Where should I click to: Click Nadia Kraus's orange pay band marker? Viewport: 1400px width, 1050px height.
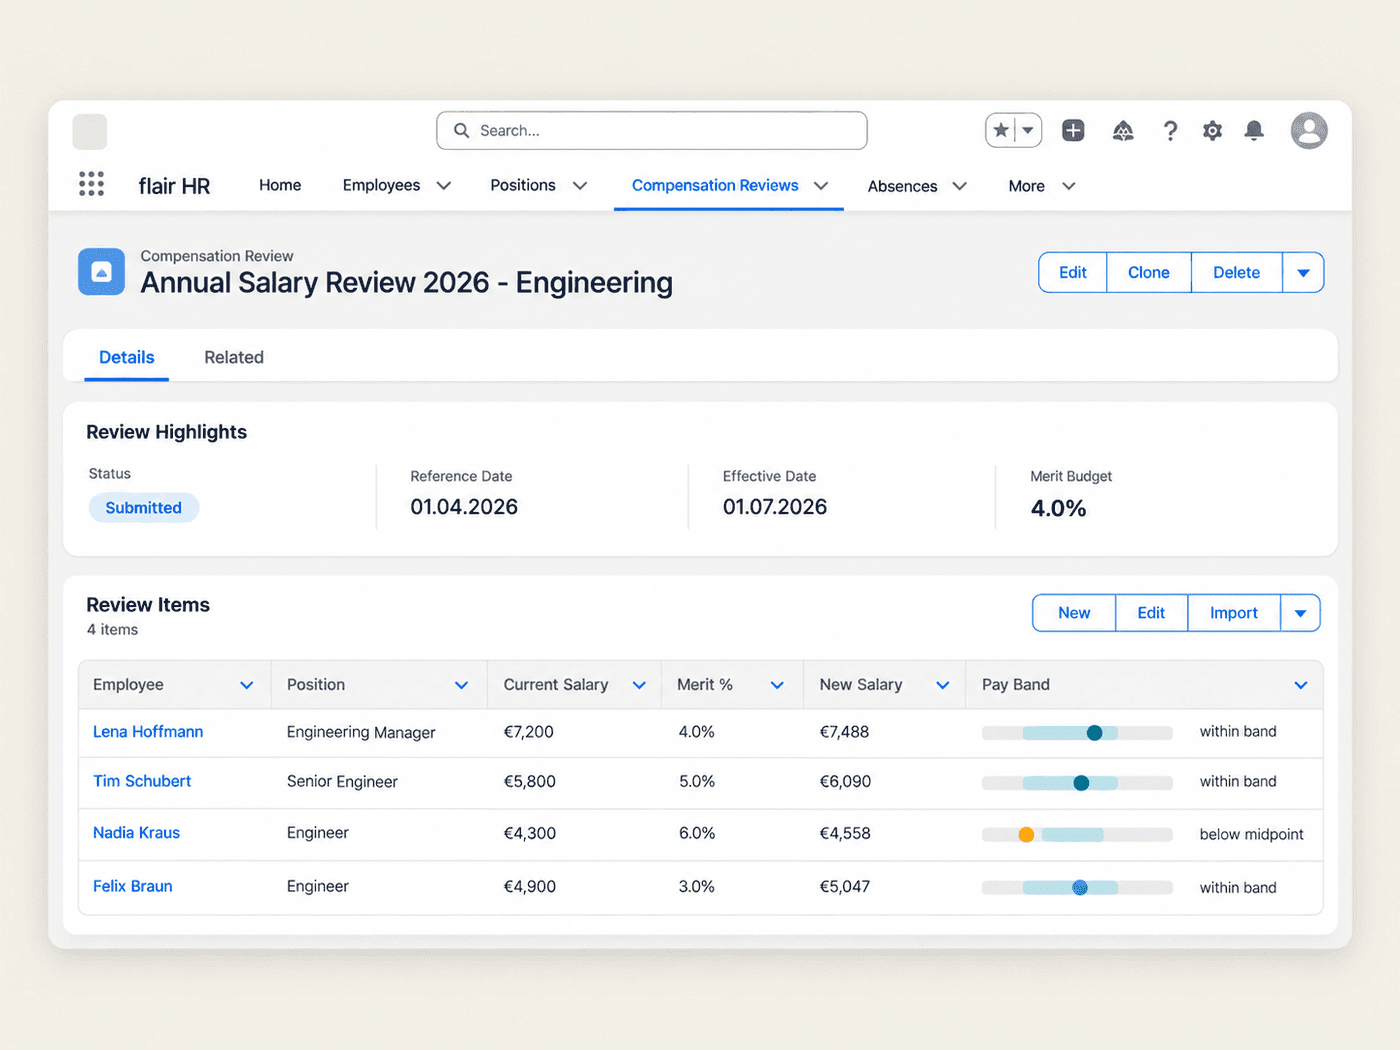(x=1026, y=834)
